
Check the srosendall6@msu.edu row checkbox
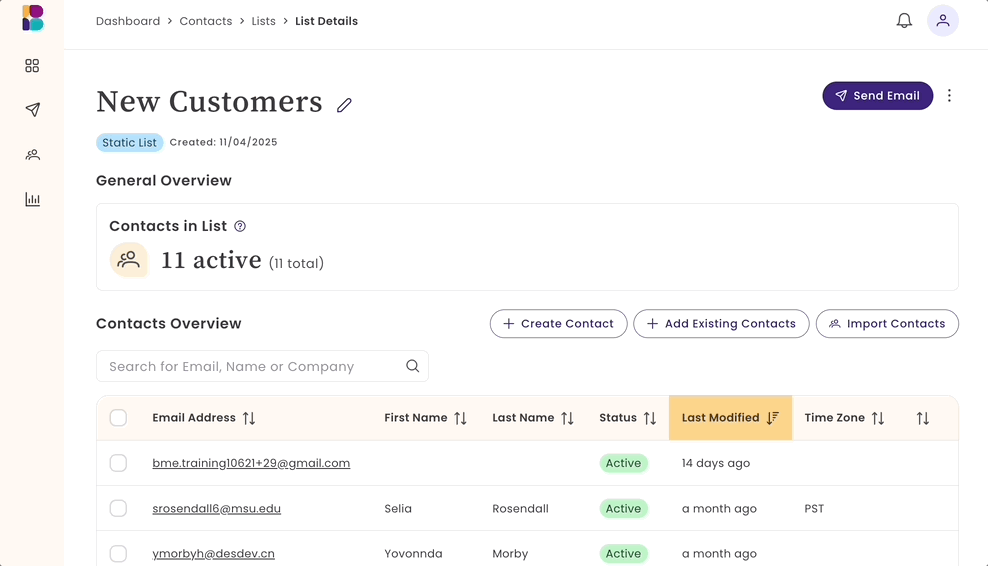click(118, 508)
